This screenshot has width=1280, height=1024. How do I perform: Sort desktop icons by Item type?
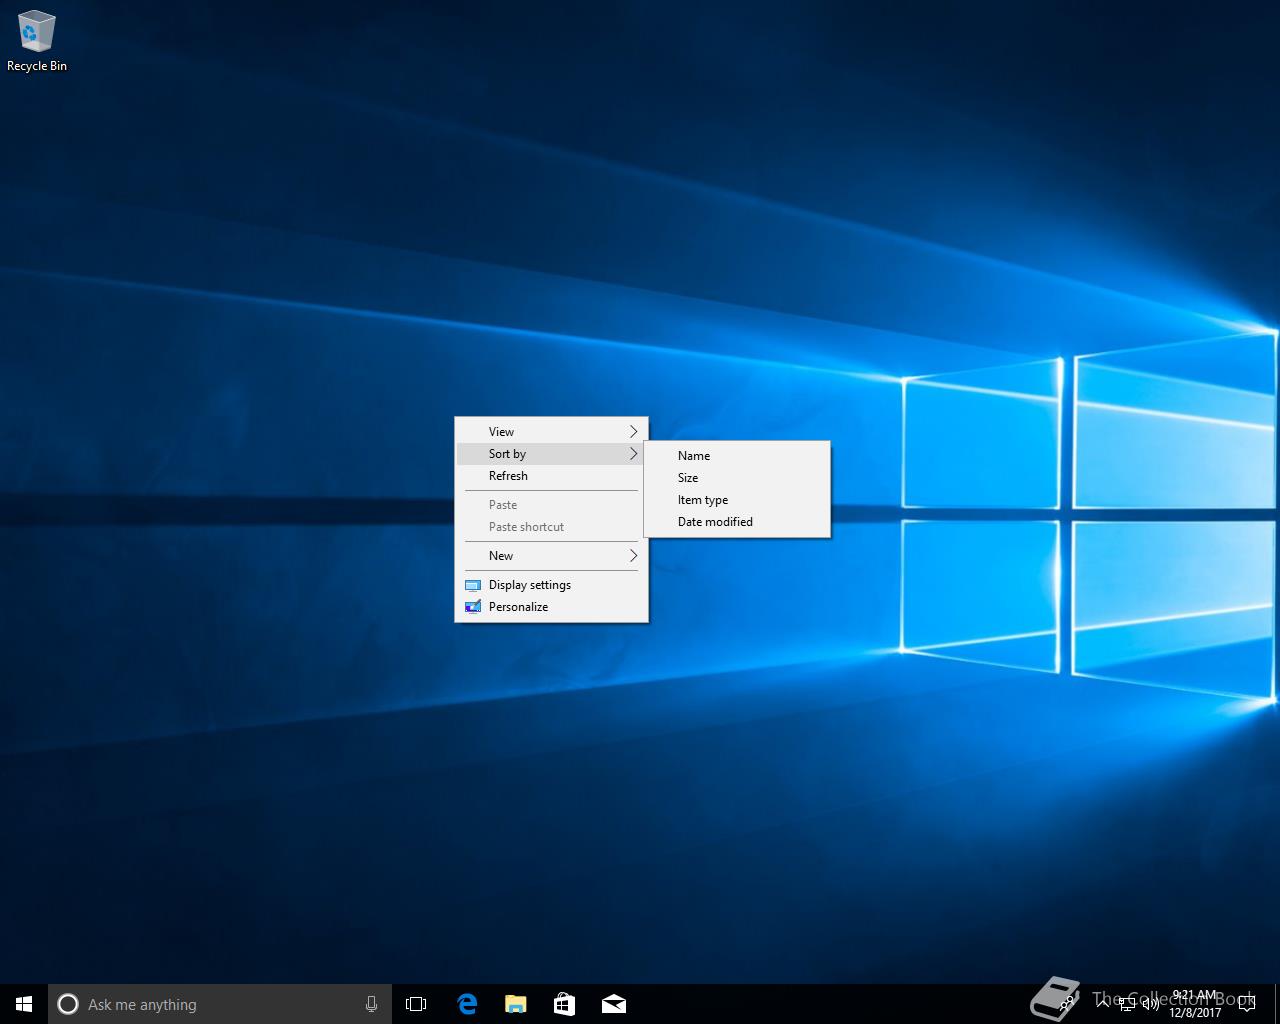click(x=737, y=500)
